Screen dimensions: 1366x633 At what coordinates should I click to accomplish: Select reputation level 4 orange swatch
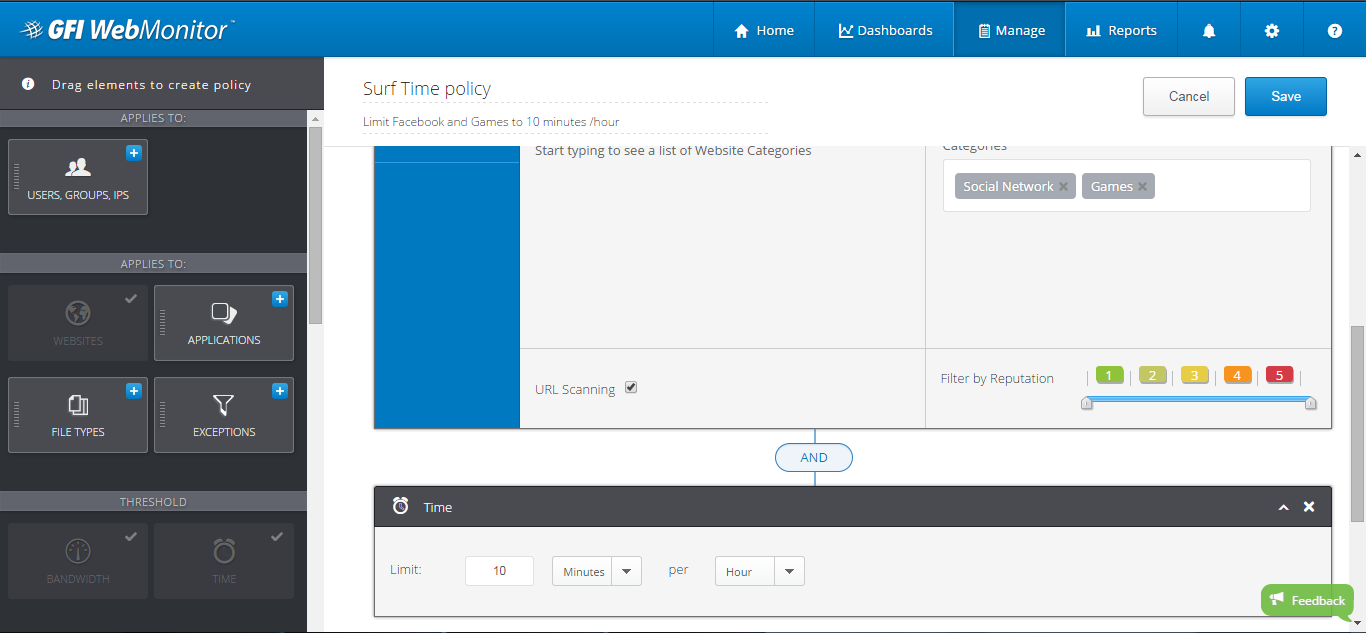click(x=1237, y=376)
